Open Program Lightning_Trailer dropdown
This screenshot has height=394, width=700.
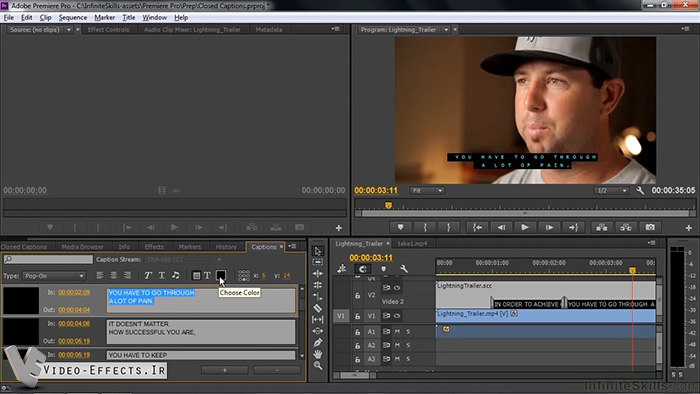tap(446, 29)
